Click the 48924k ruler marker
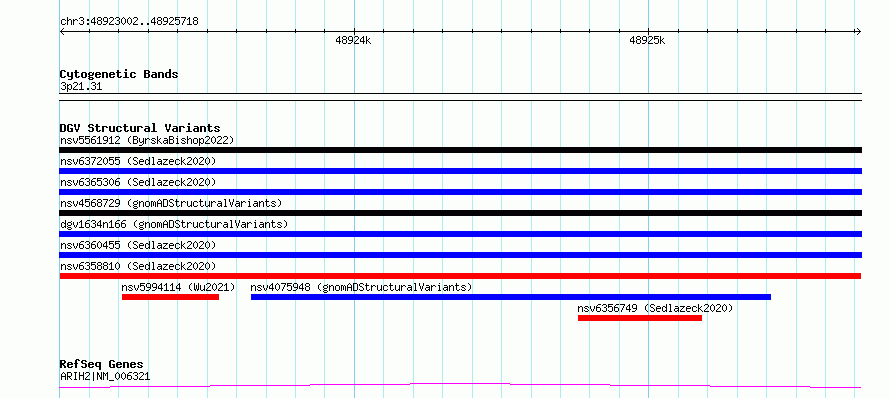 point(353,40)
